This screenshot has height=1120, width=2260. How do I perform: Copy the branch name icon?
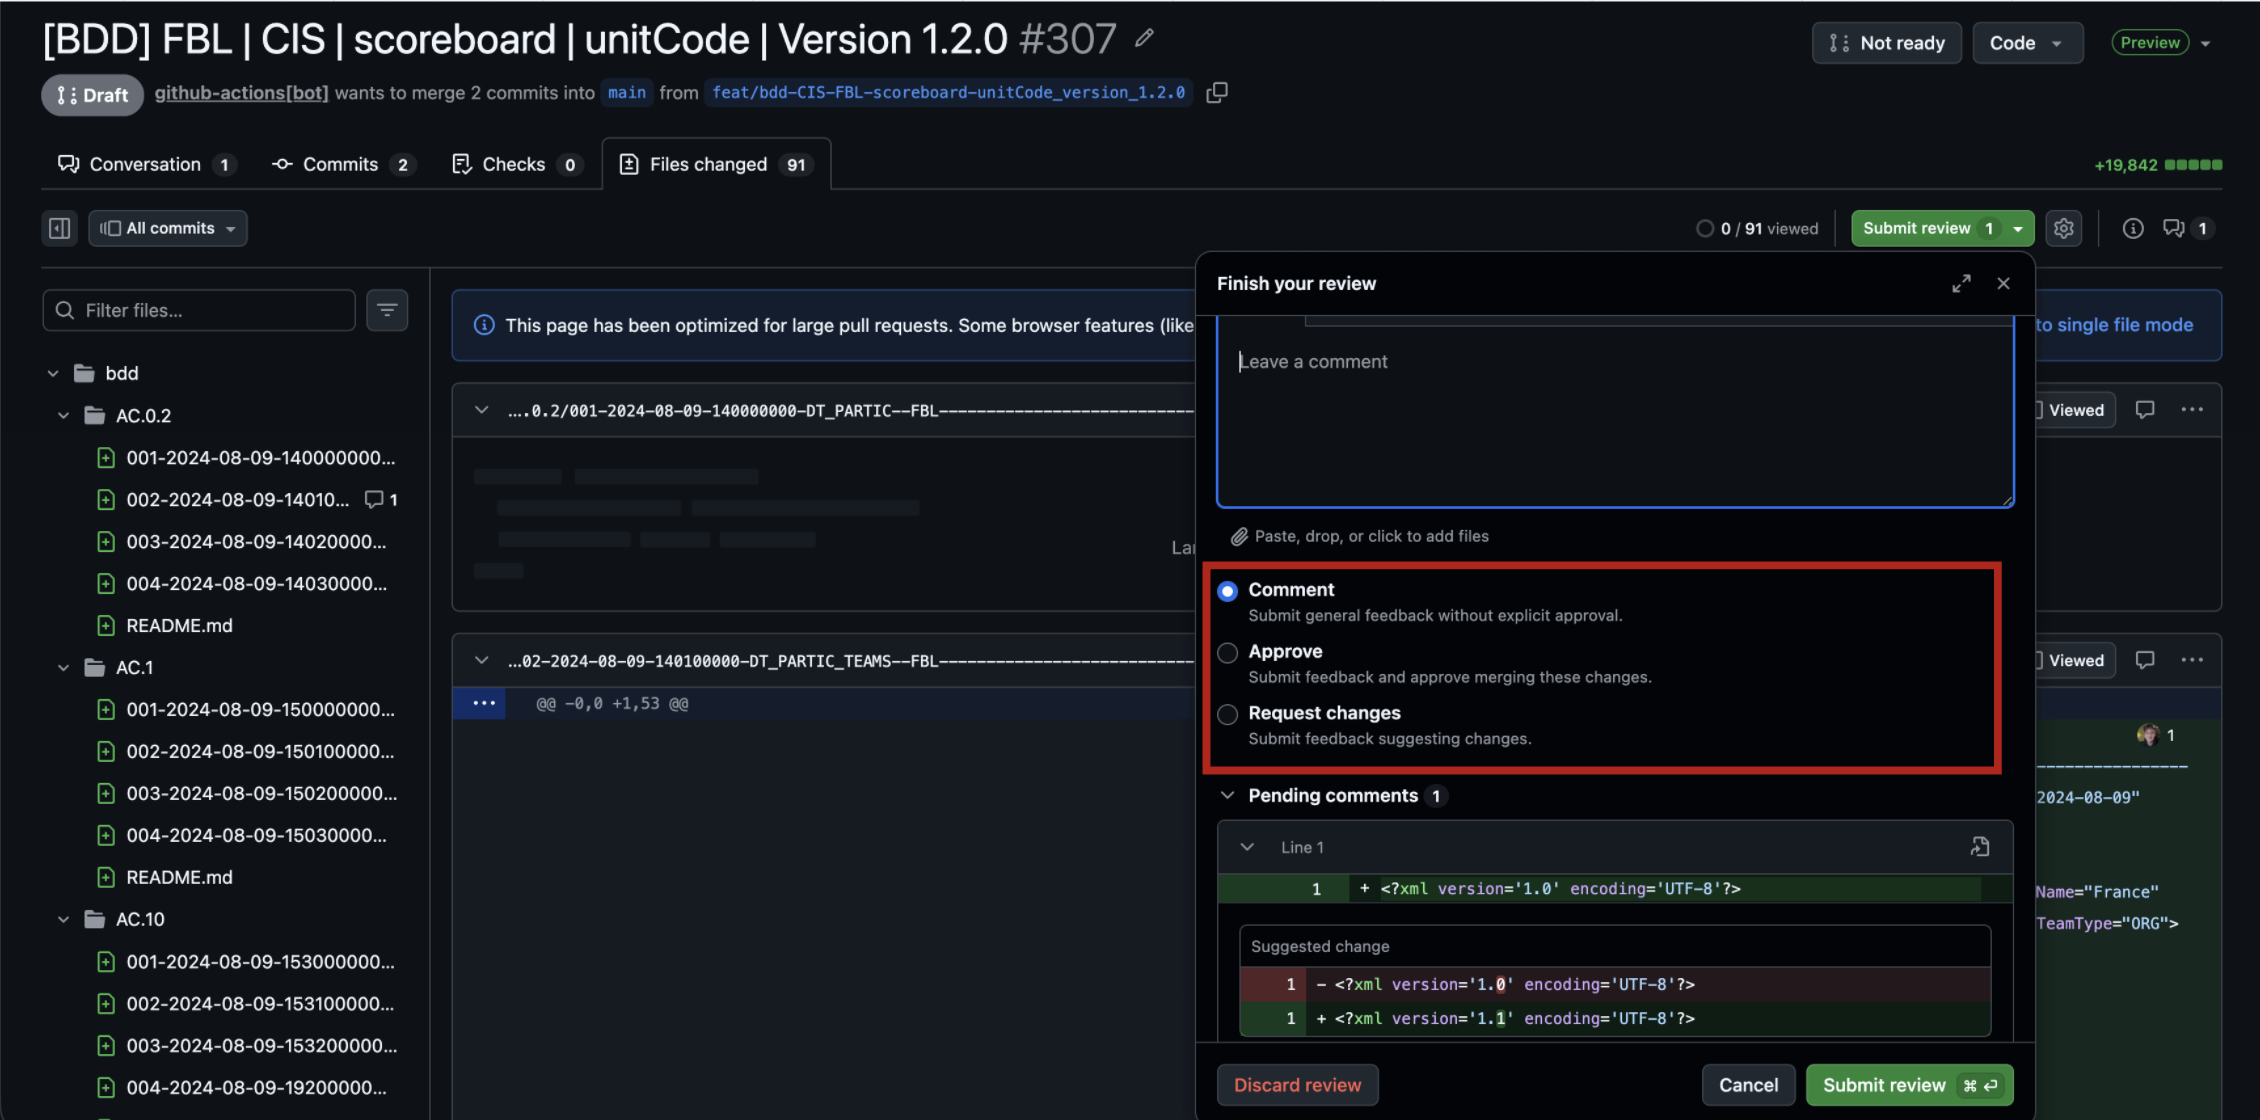tap(1217, 92)
